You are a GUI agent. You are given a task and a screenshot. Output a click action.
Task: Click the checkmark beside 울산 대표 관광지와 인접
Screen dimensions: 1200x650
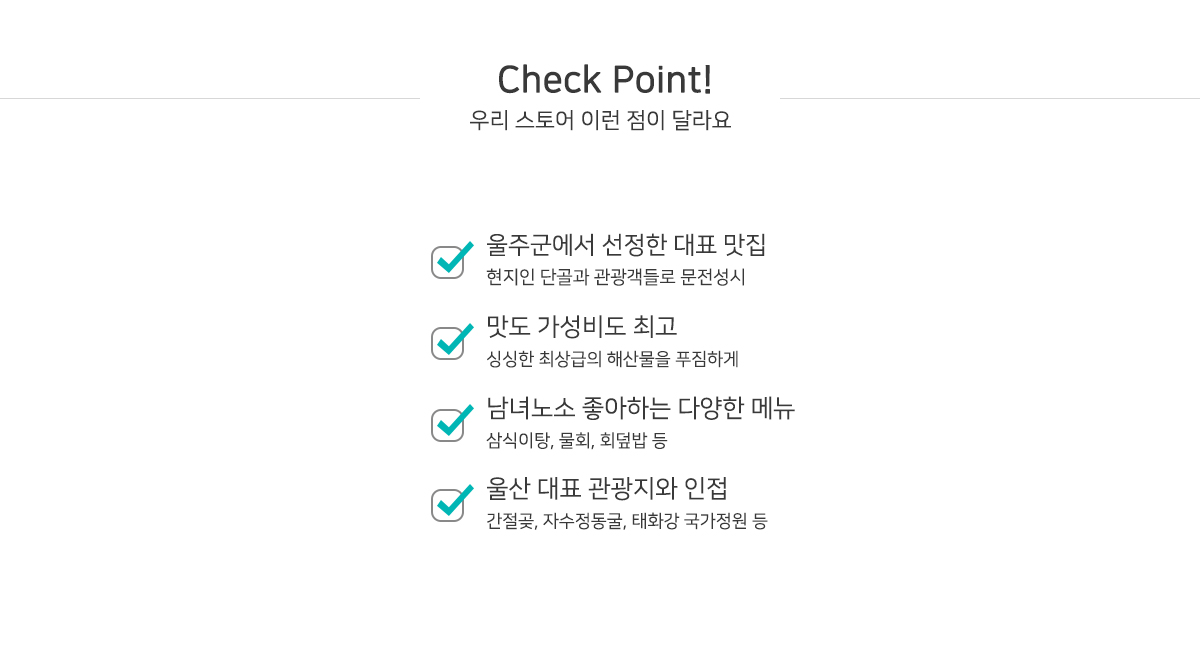click(x=452, y=503)
